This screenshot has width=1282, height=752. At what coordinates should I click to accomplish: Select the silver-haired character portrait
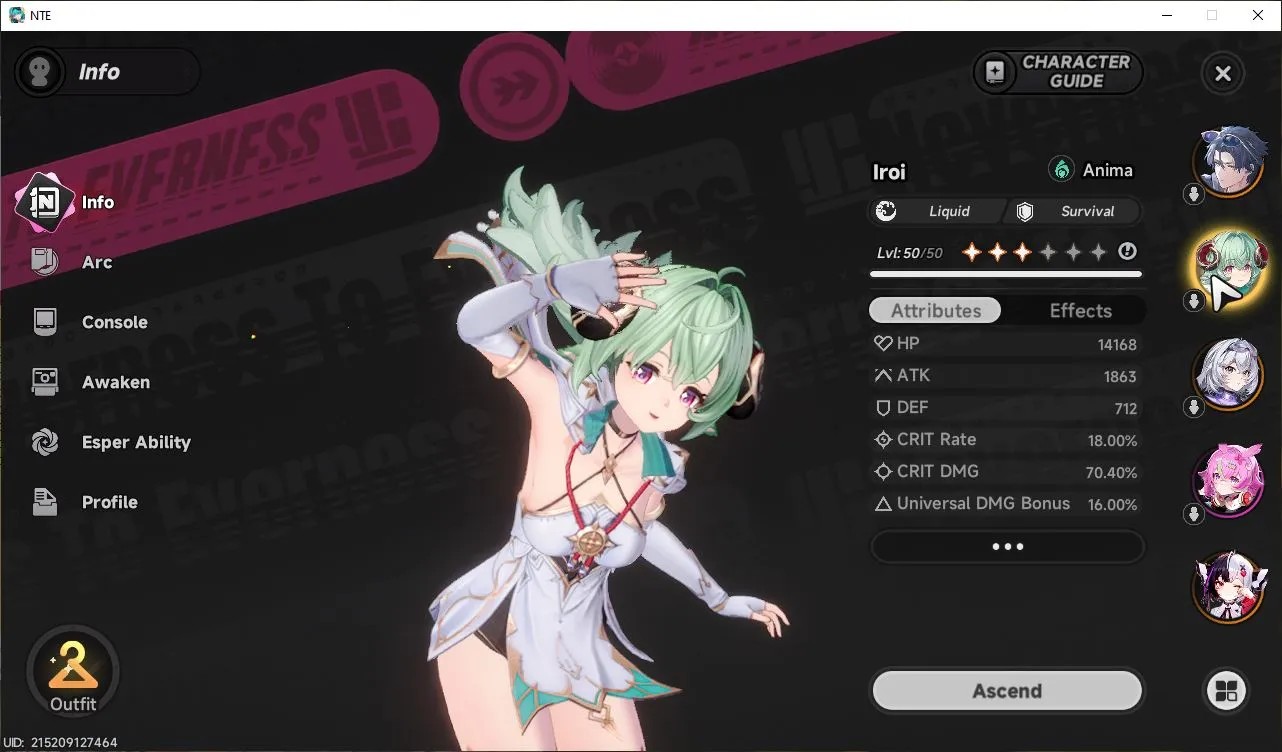coord(1229,373)
